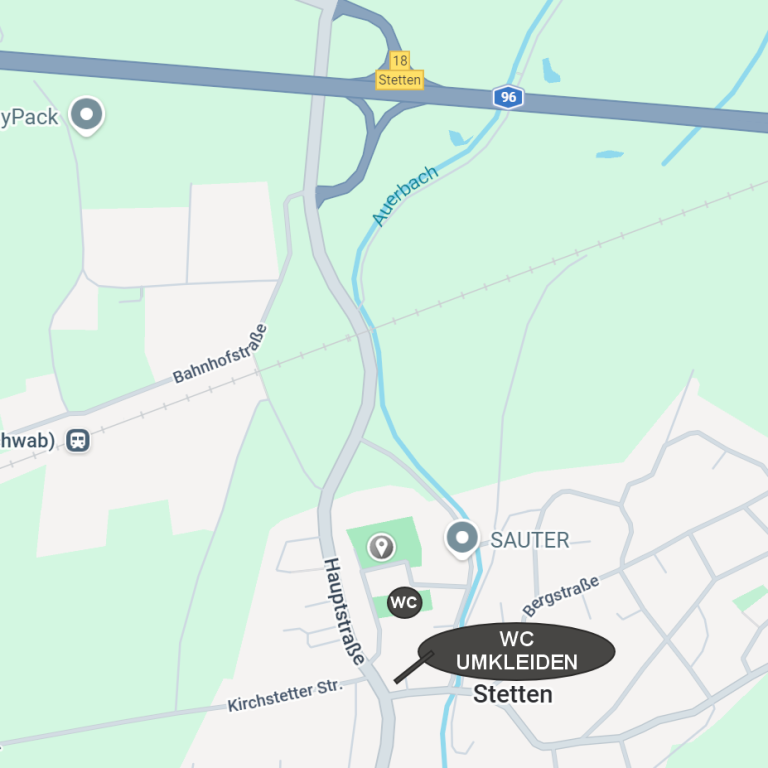Open the WC UMKLEIDEN callout bubble
The image size is (768, 768).
click(x=516, y=651)
